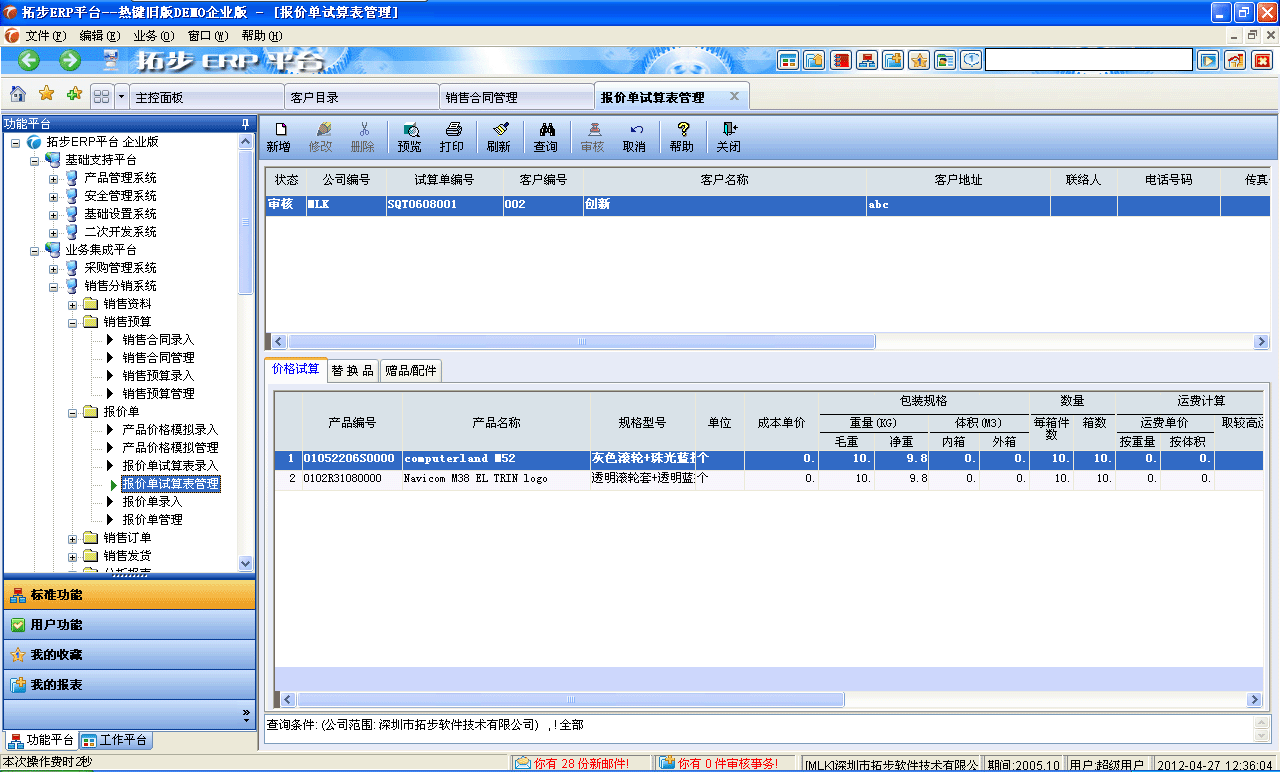This screenshot has width=1280, height=772.
Task: Click the 你有28份新邮件 status link
Action: (579, 762)
